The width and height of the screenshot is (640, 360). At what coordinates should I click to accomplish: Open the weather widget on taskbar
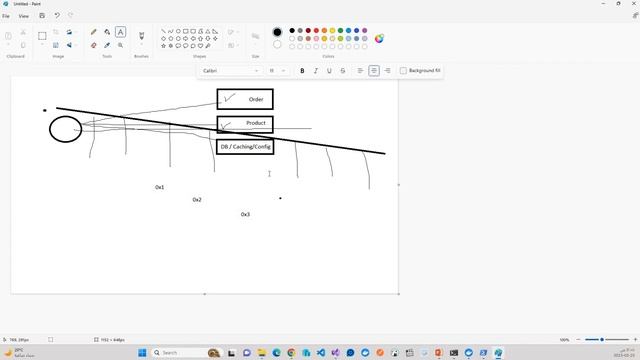[x=18, y=353]
